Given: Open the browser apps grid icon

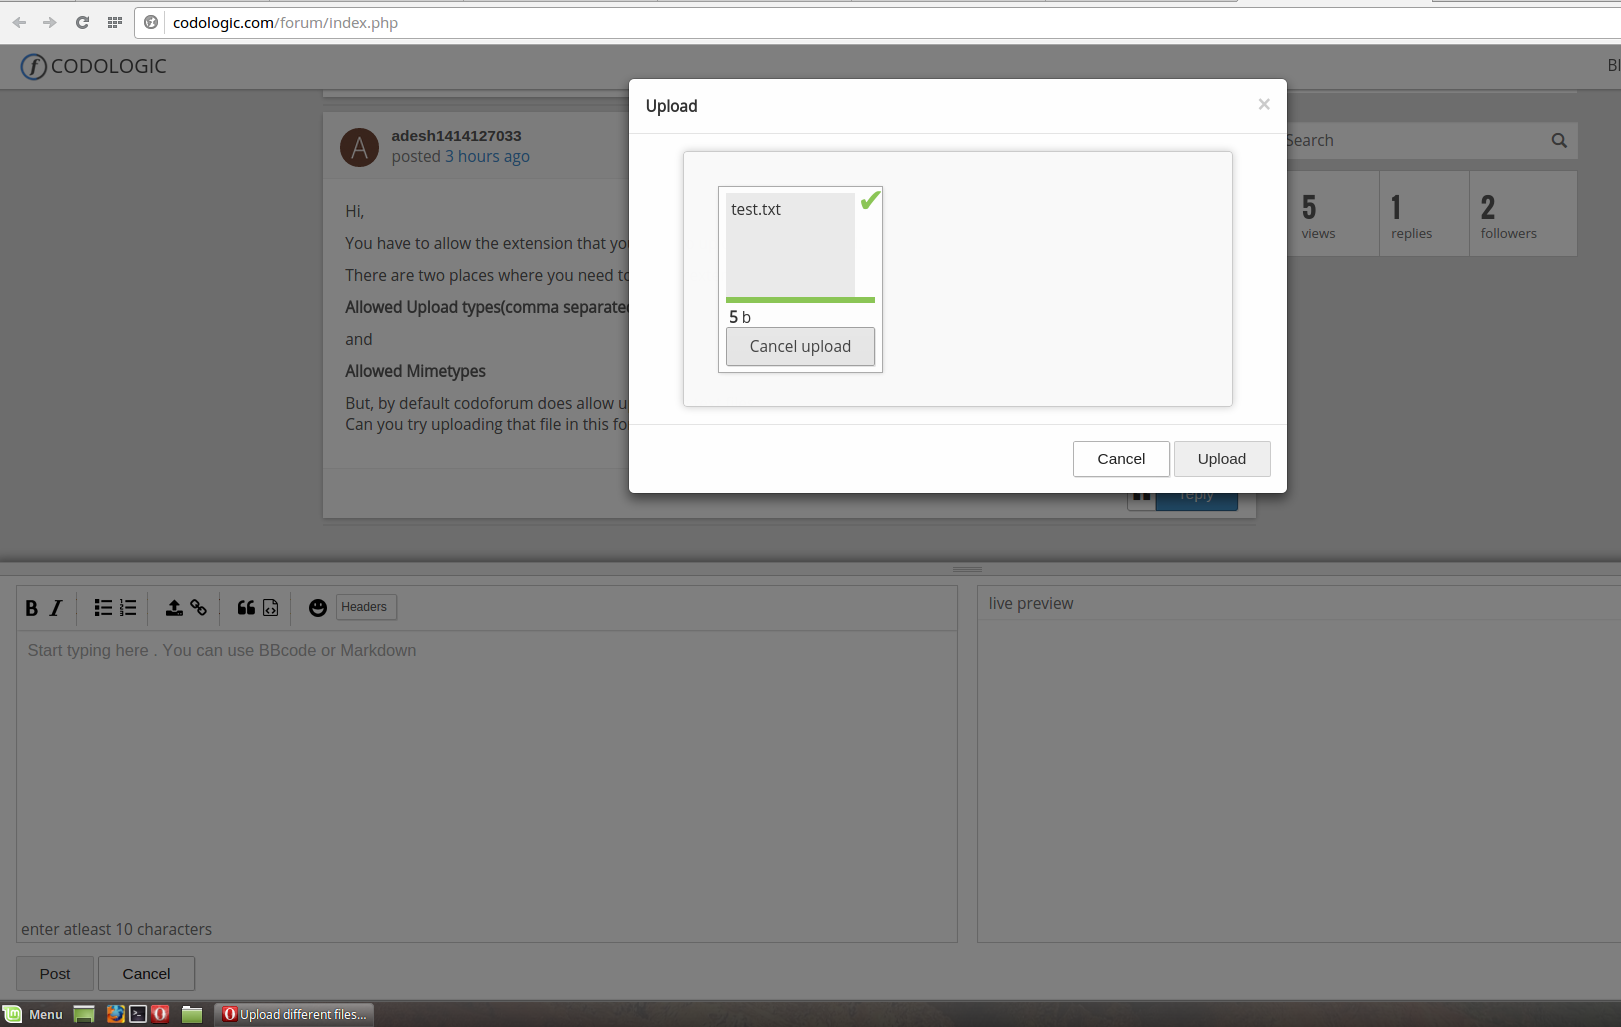Looking at the screenshot, I should pos(115,22).
